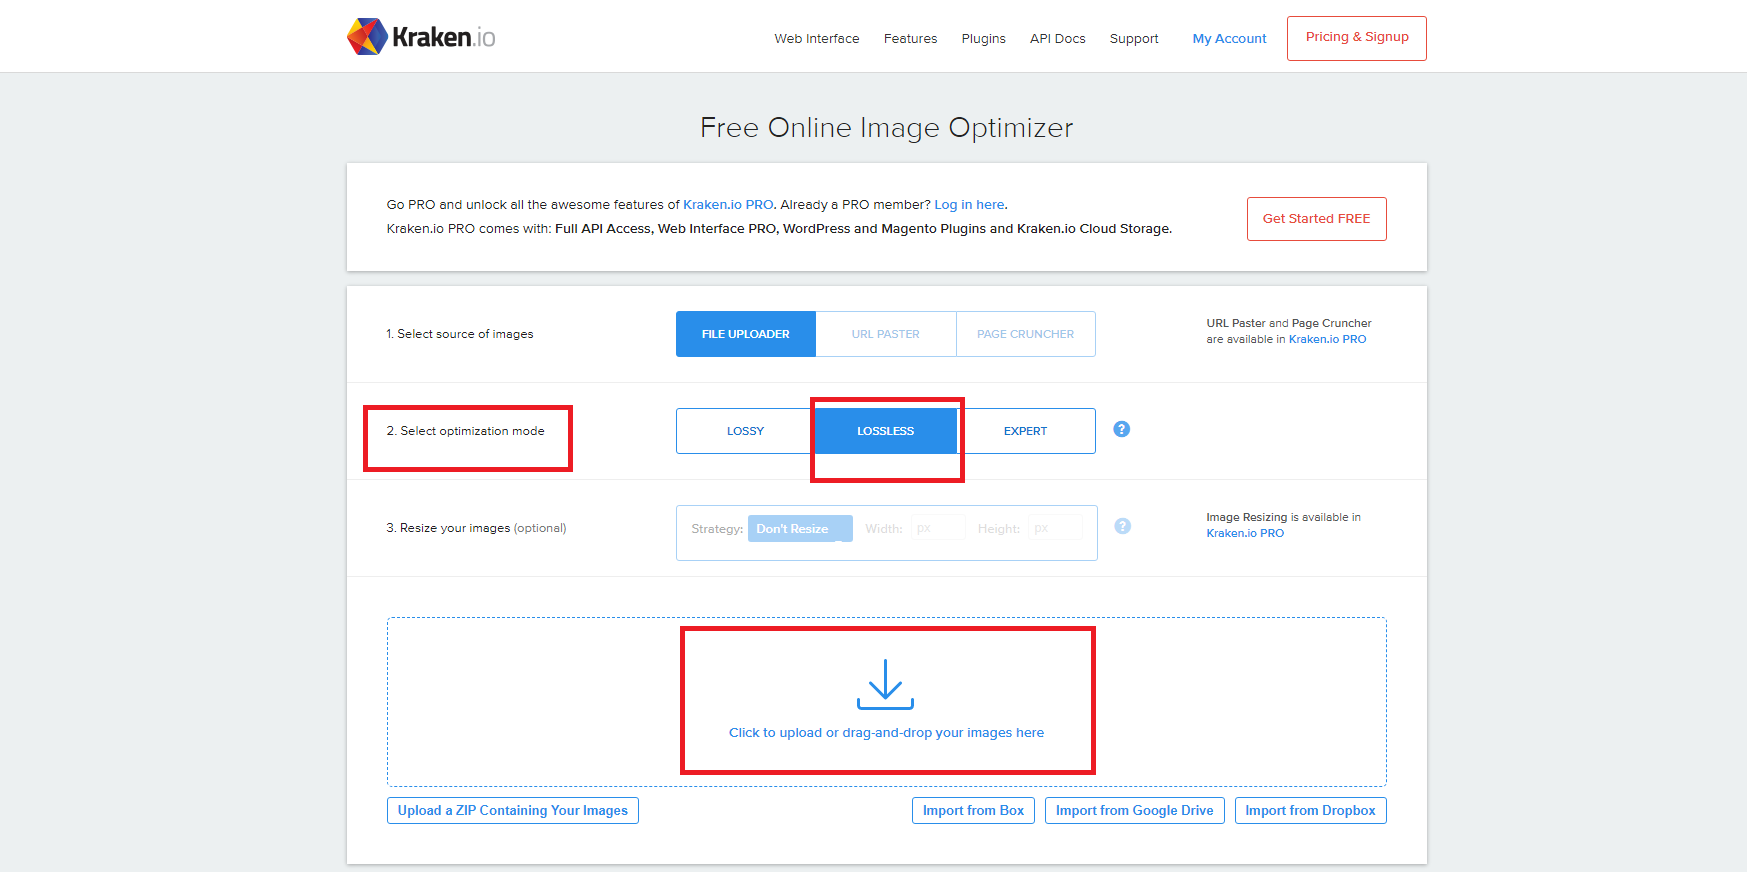The image size is (1747, 872).
Task: Select LOSSLESS optimization mode
Action: pyautogui.click(x=885, y=431)
